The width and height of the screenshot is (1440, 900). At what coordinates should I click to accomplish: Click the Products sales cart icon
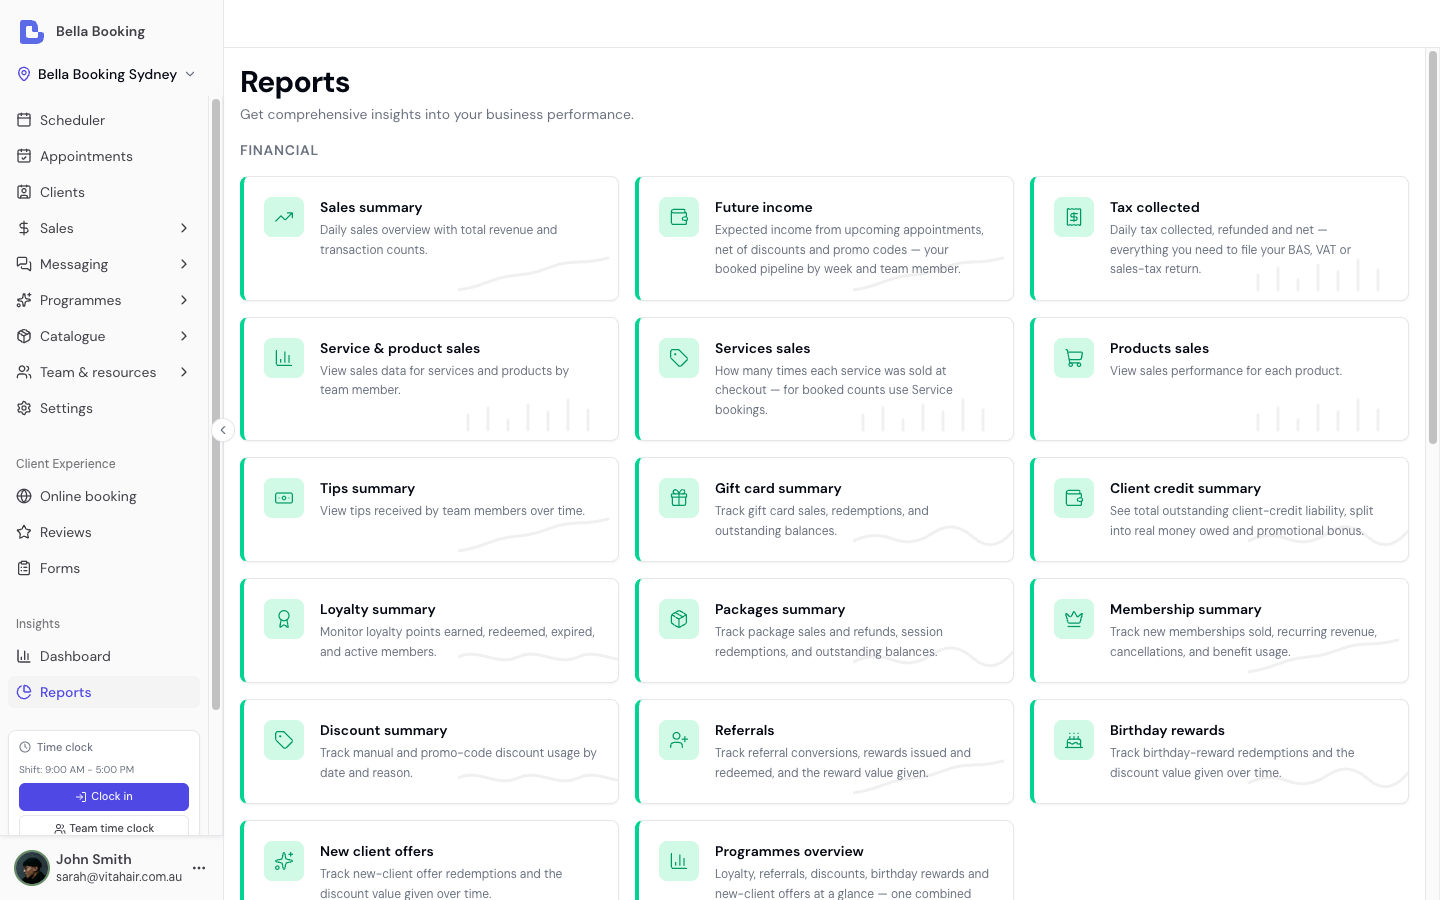coord(1074,358)
